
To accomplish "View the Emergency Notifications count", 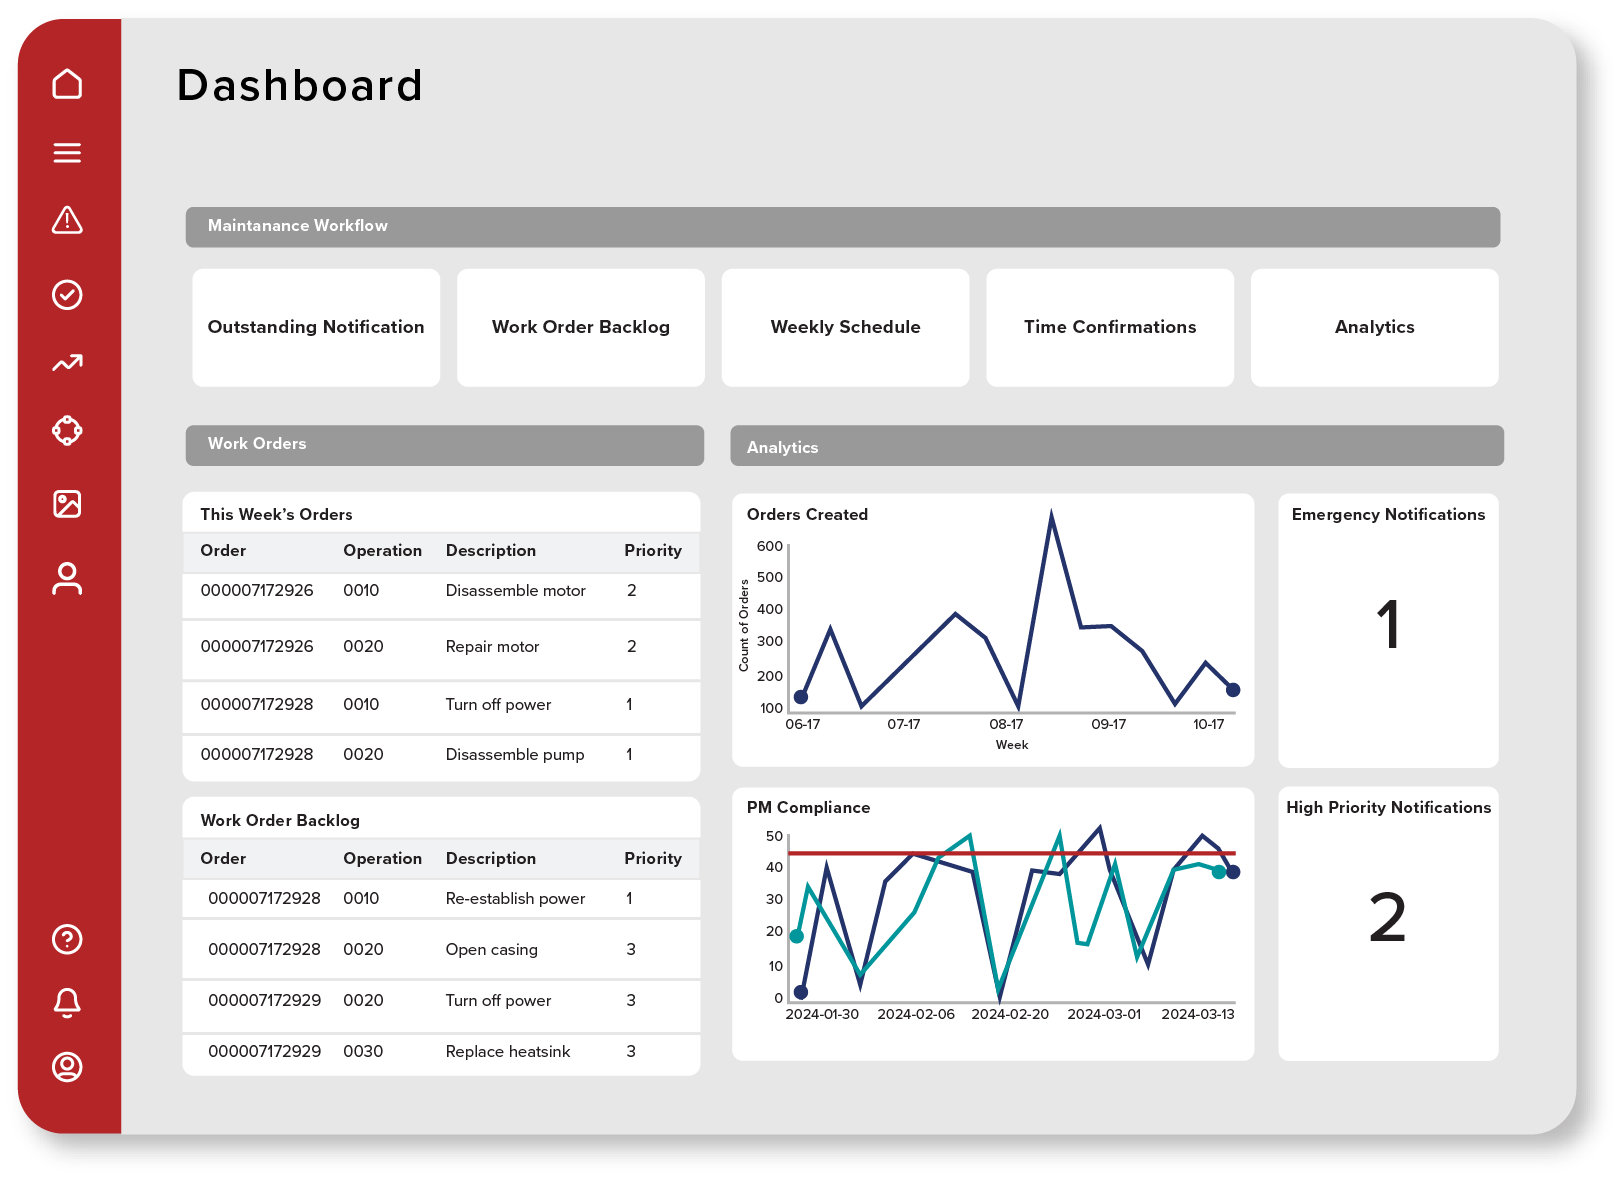I will [x=1388, y=628].
